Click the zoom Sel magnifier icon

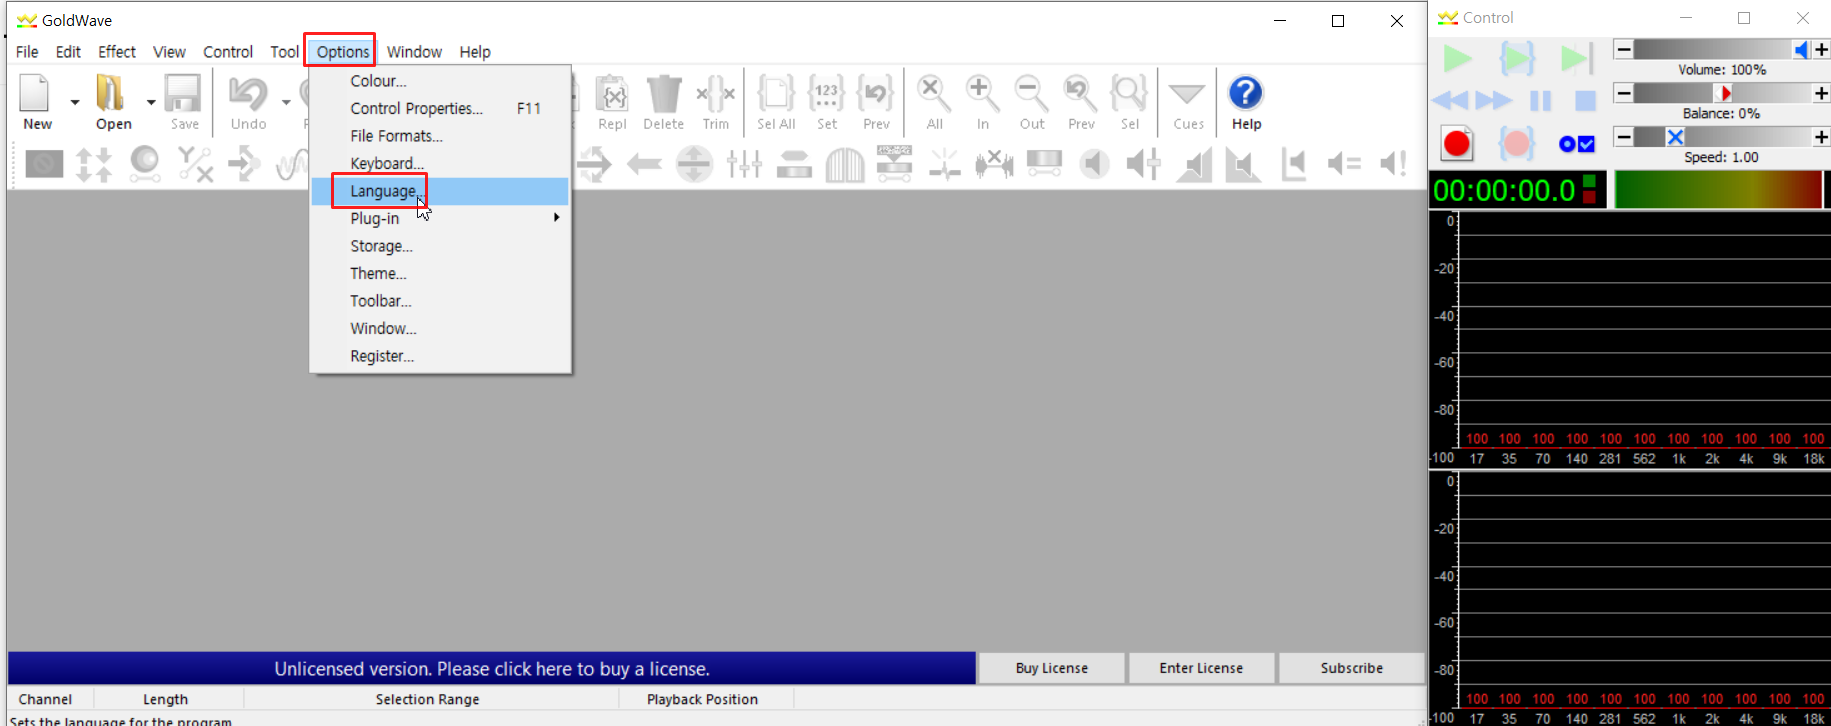[x=1129, y=94]
